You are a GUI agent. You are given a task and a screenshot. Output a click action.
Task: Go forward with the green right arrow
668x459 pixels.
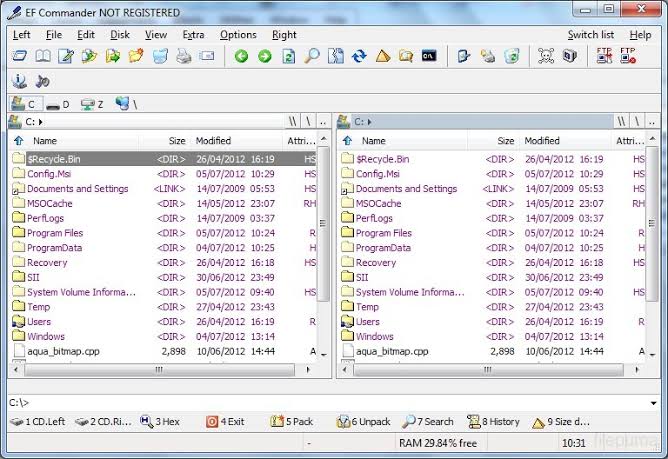[265, 56]
